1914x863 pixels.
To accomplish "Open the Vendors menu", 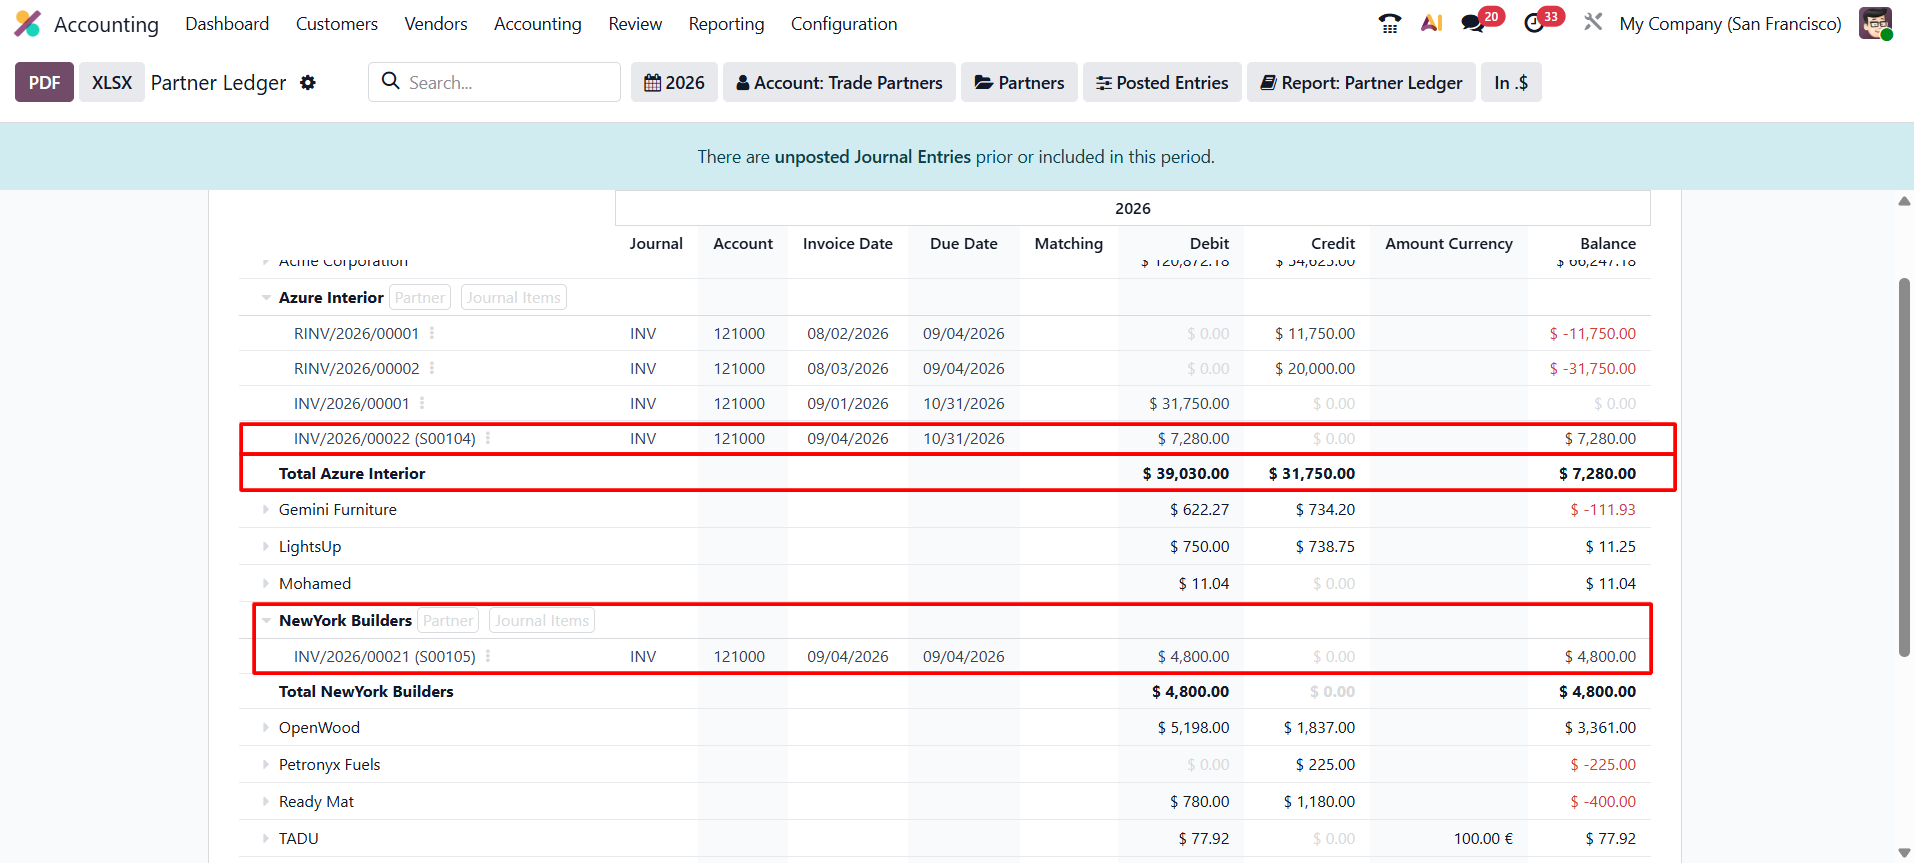I will coord(436,23).
